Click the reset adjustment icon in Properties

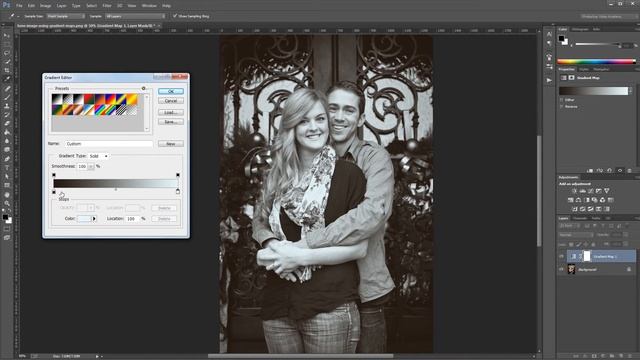click(x=609, y=171)
